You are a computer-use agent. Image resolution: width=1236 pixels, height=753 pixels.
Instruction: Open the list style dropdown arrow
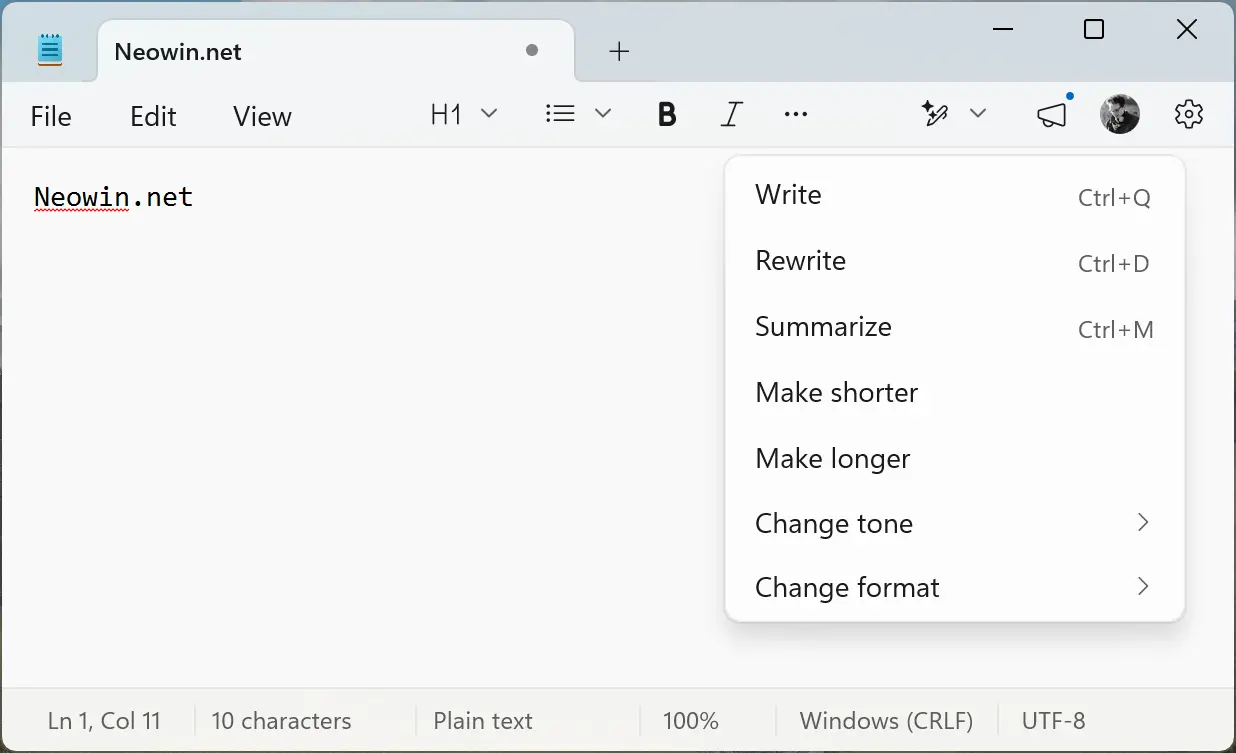click(603, 114)
